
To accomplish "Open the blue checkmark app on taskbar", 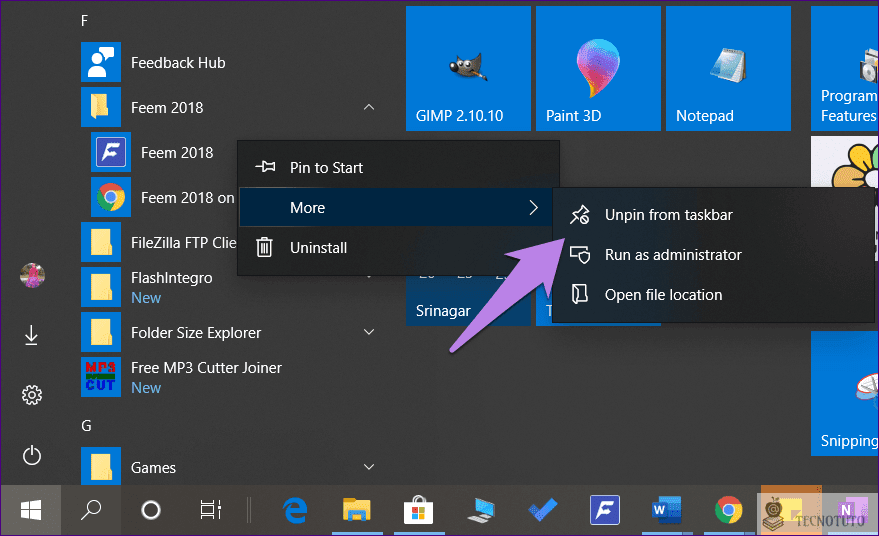I will (x=543, y=510).
